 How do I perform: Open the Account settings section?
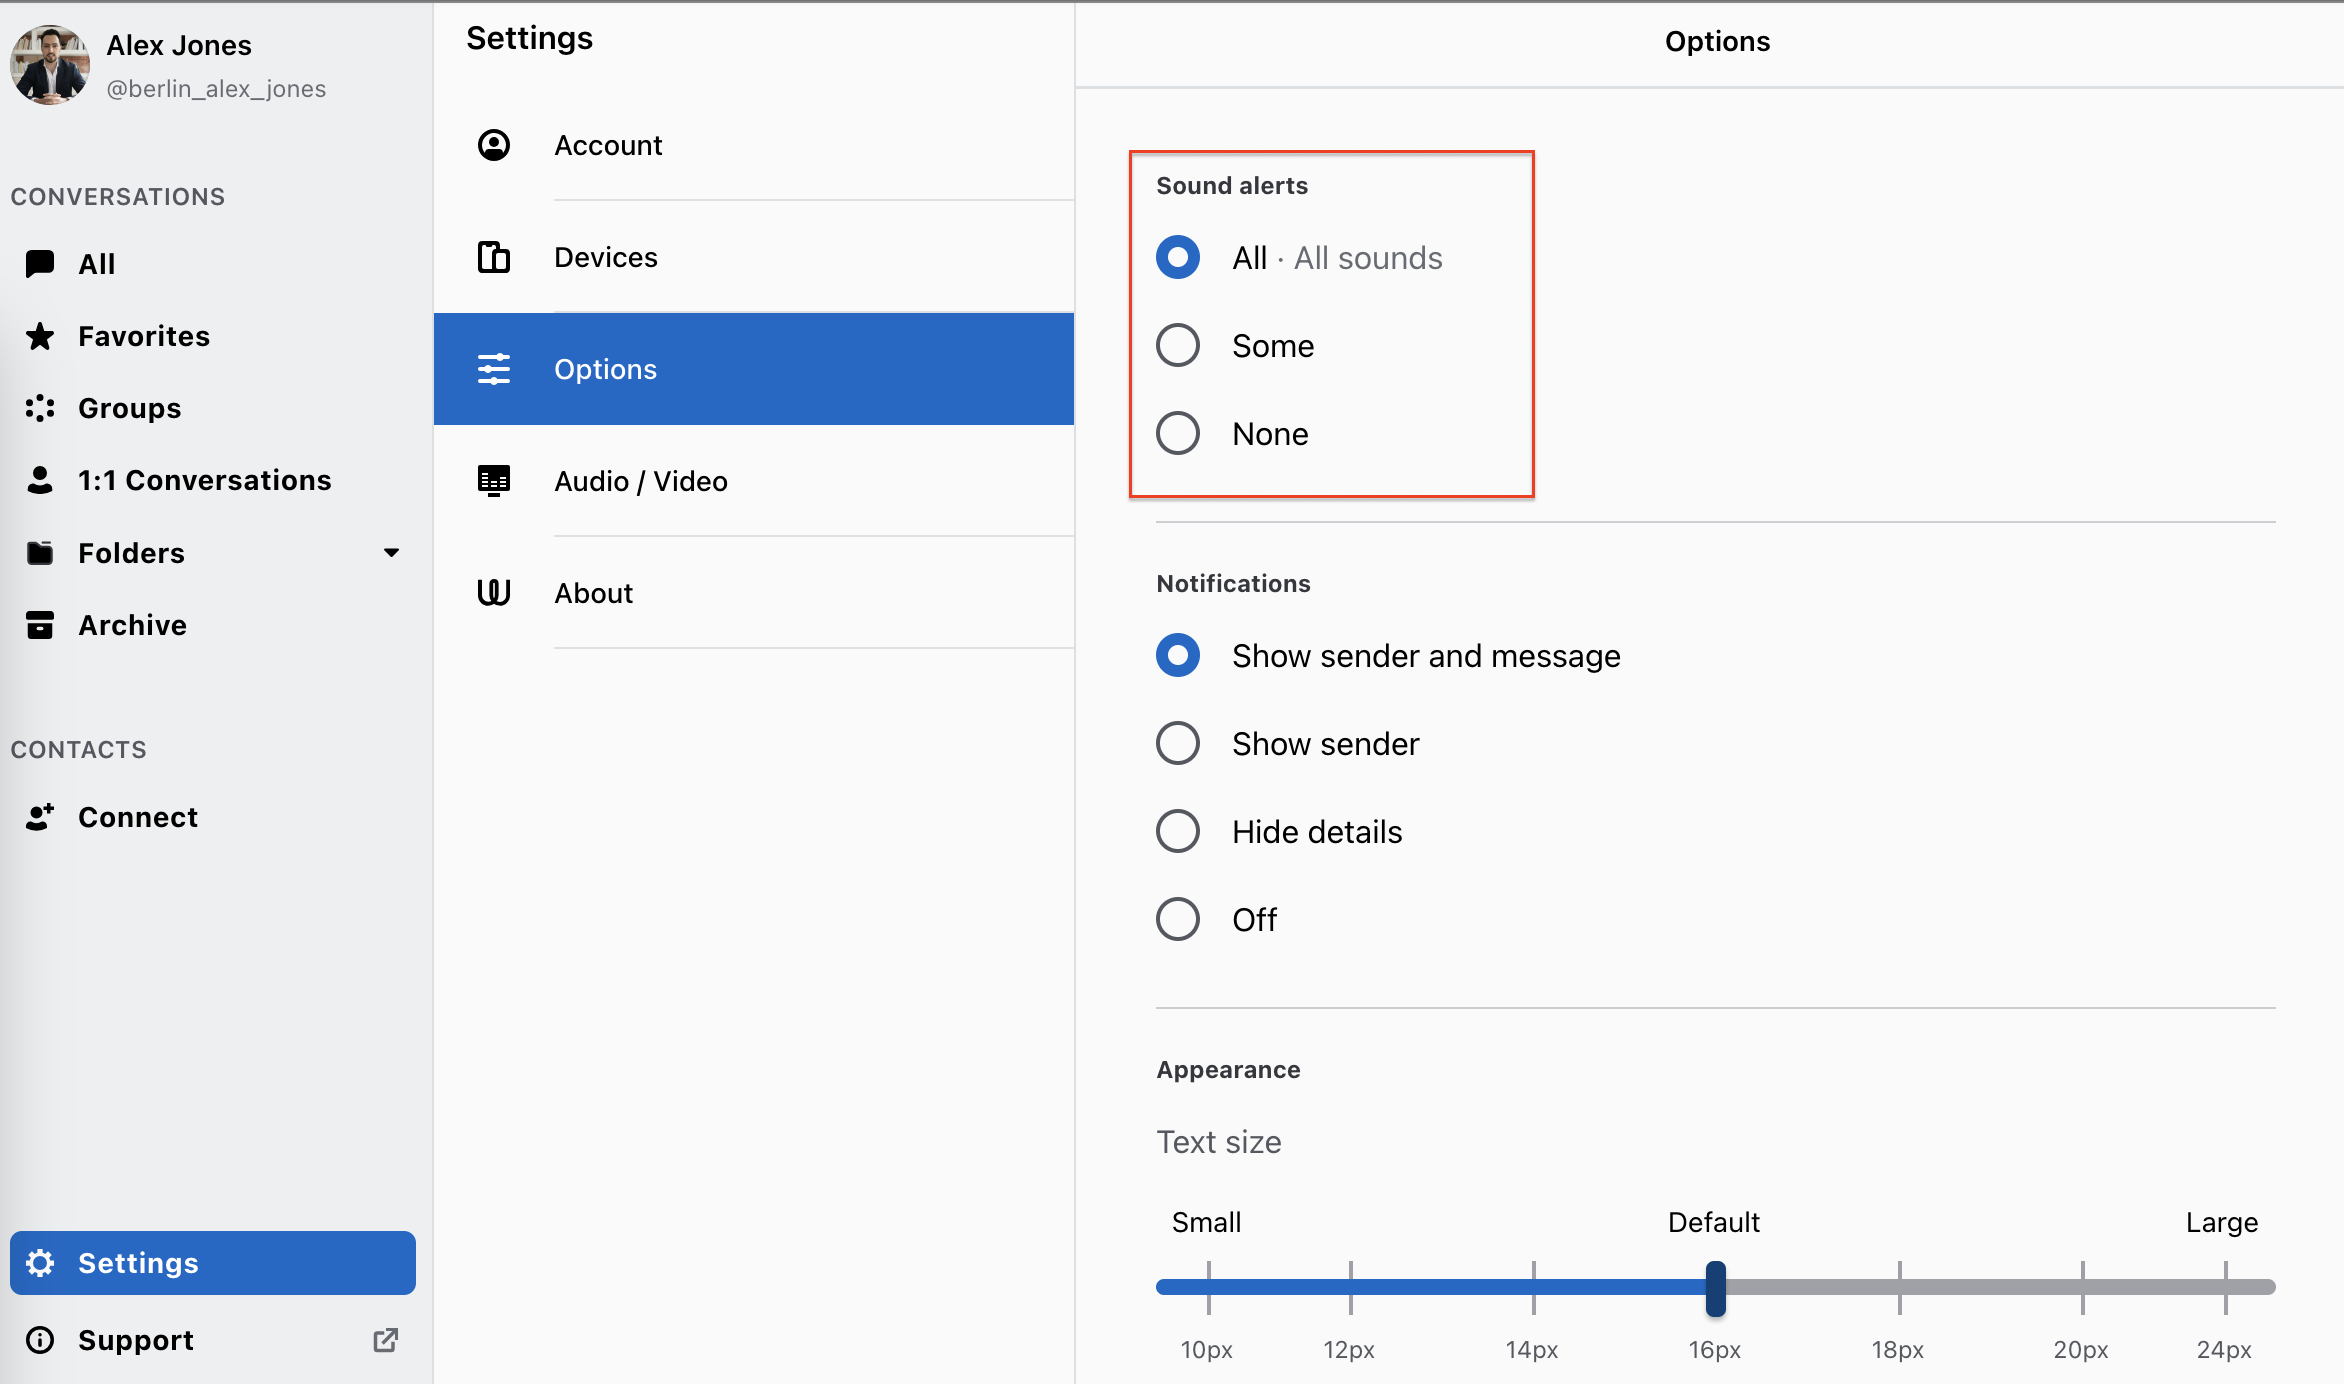coord(754,145)
